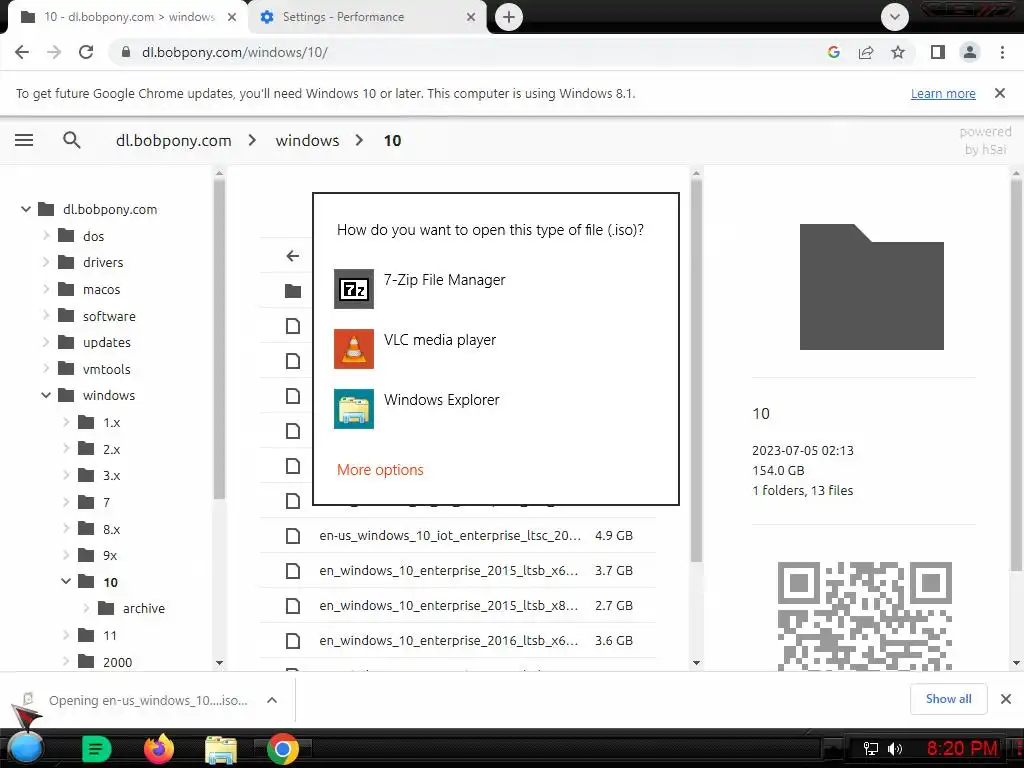Viewport: 1024px width, 768px height.
Task: Click the file list vertical scrollbar
Action: 696,370
